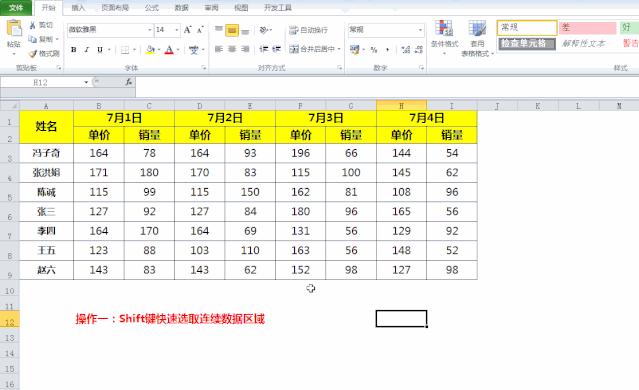Toggle Align Text Right
Image resolution: width=639 pixels, height=390 pixels.
(245, 49)
